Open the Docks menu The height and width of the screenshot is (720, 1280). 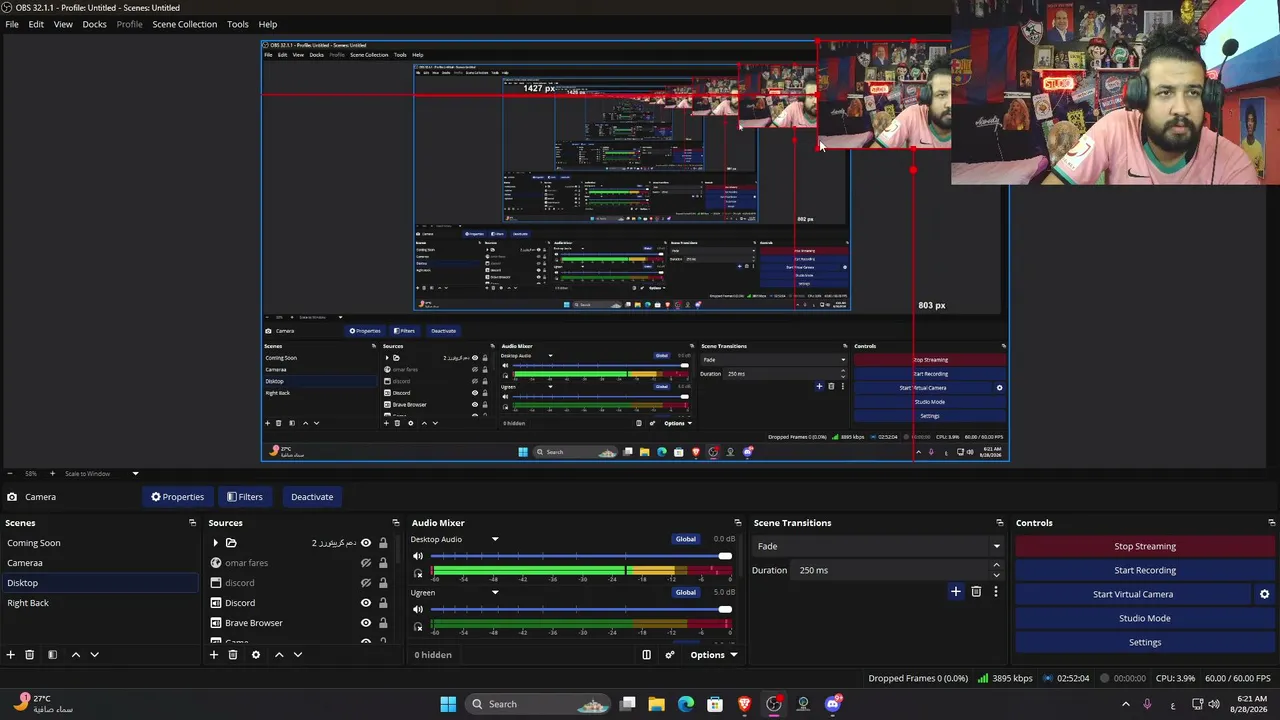tap(94, 24)
